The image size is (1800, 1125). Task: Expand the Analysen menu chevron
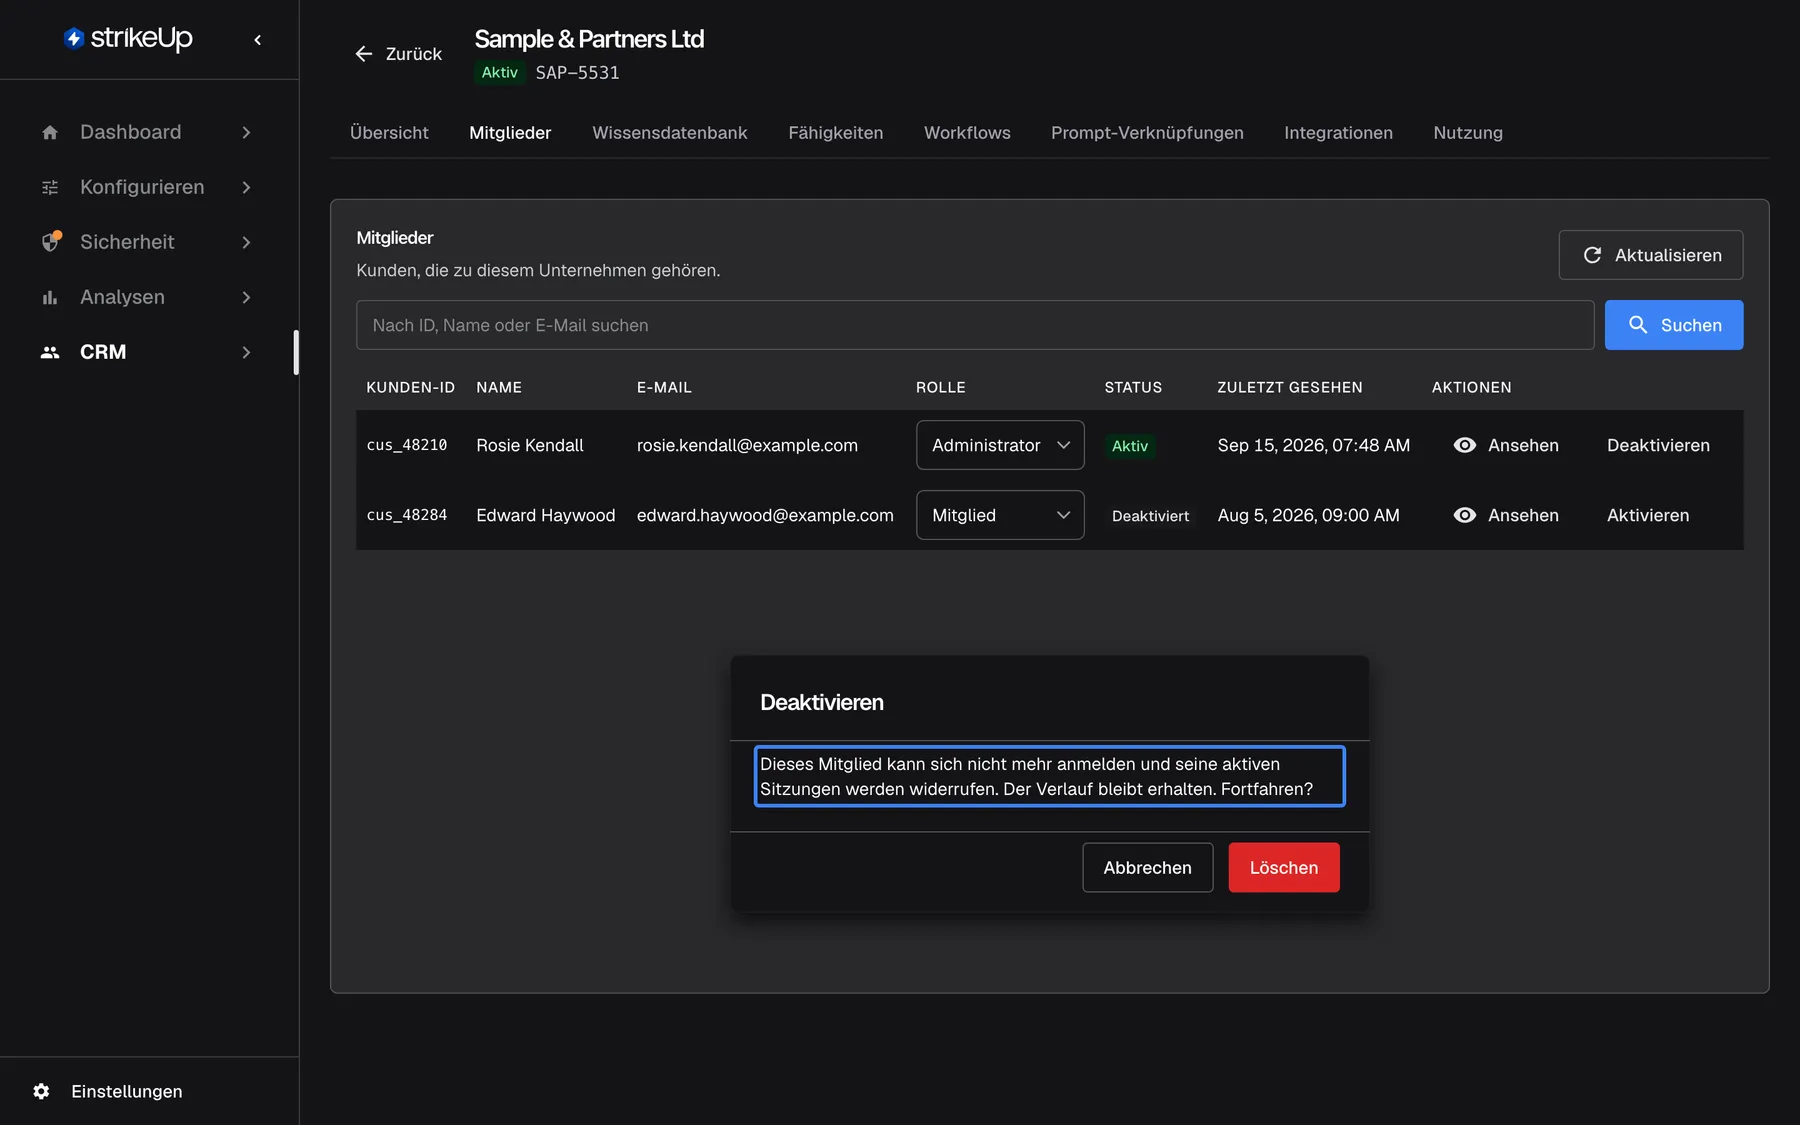[x=246, y=297]
